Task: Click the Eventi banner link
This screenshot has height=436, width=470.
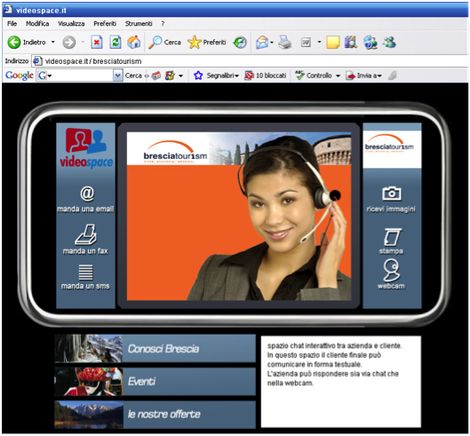Action: (x=155, y=381)
